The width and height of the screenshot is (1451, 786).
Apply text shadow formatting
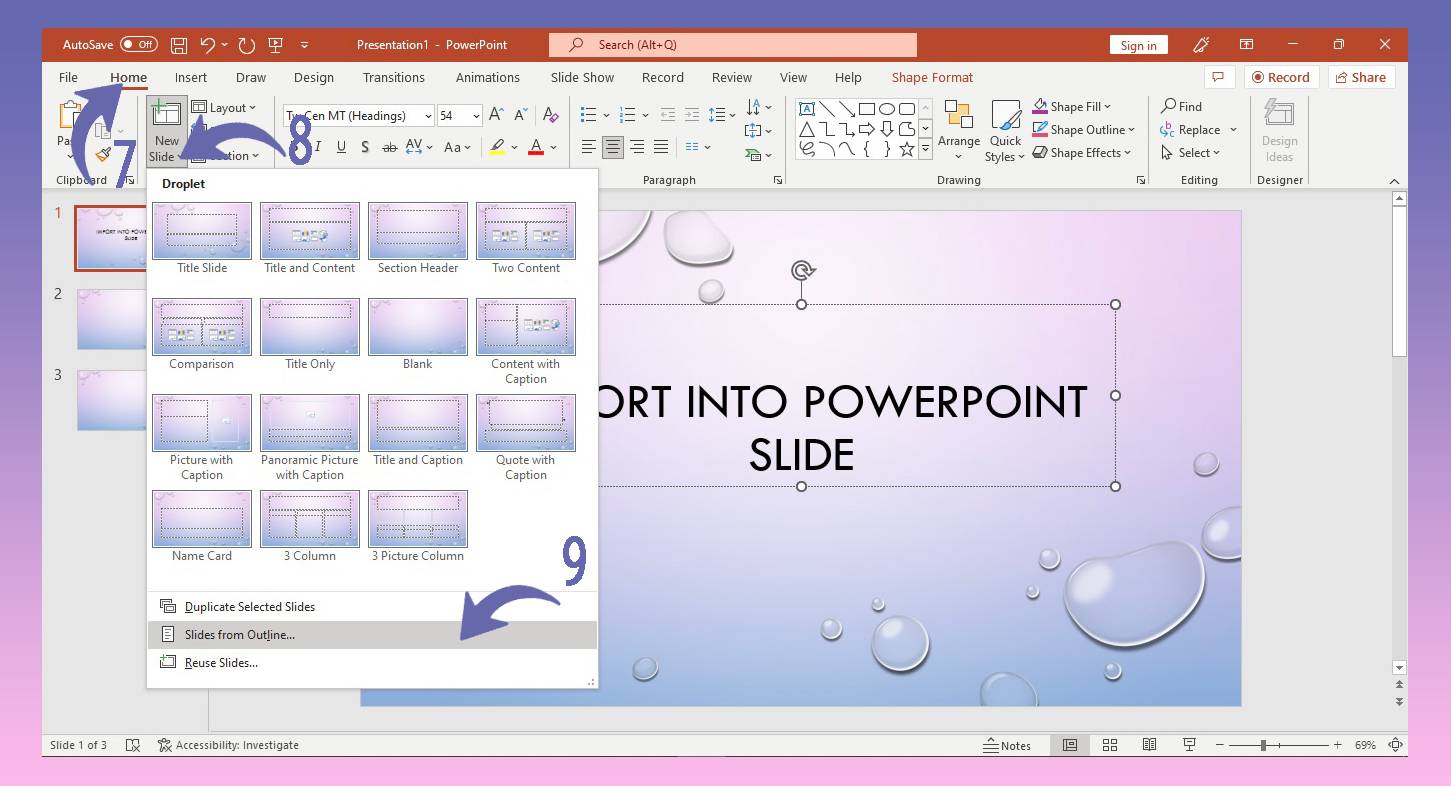365,147
